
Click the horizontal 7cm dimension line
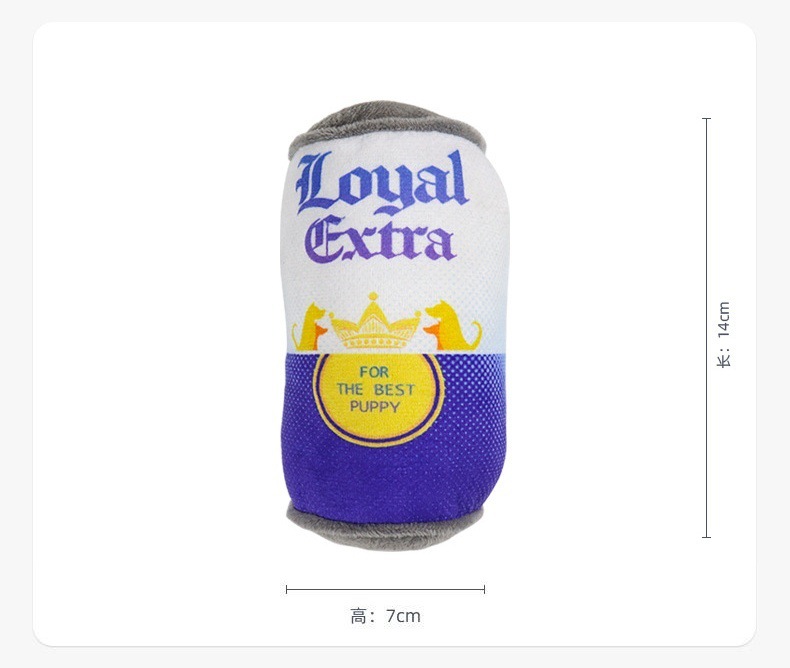pos(385,589)
